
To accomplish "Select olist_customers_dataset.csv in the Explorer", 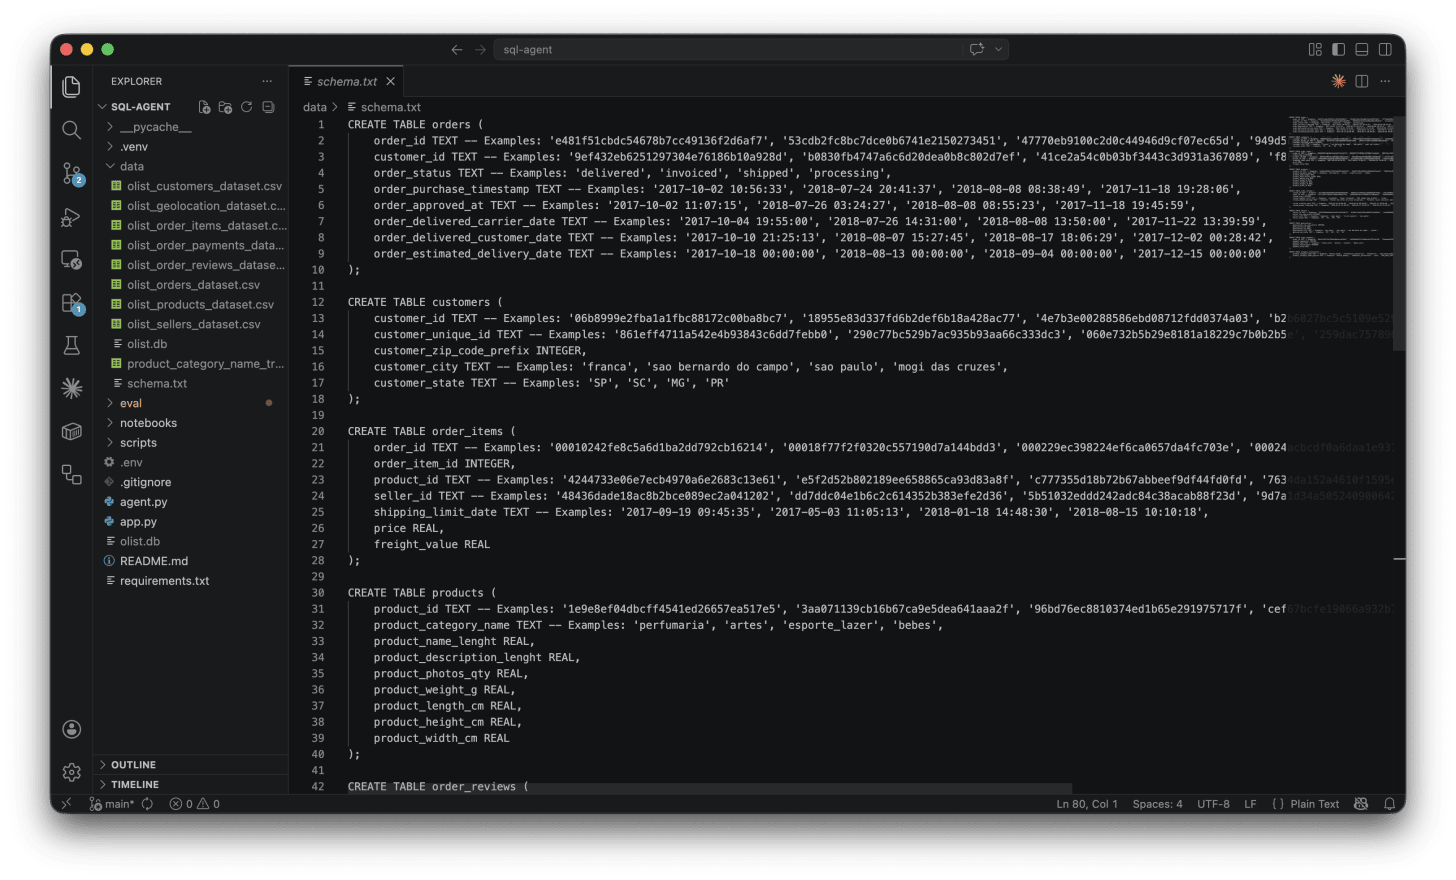I will tap(200, 185).
